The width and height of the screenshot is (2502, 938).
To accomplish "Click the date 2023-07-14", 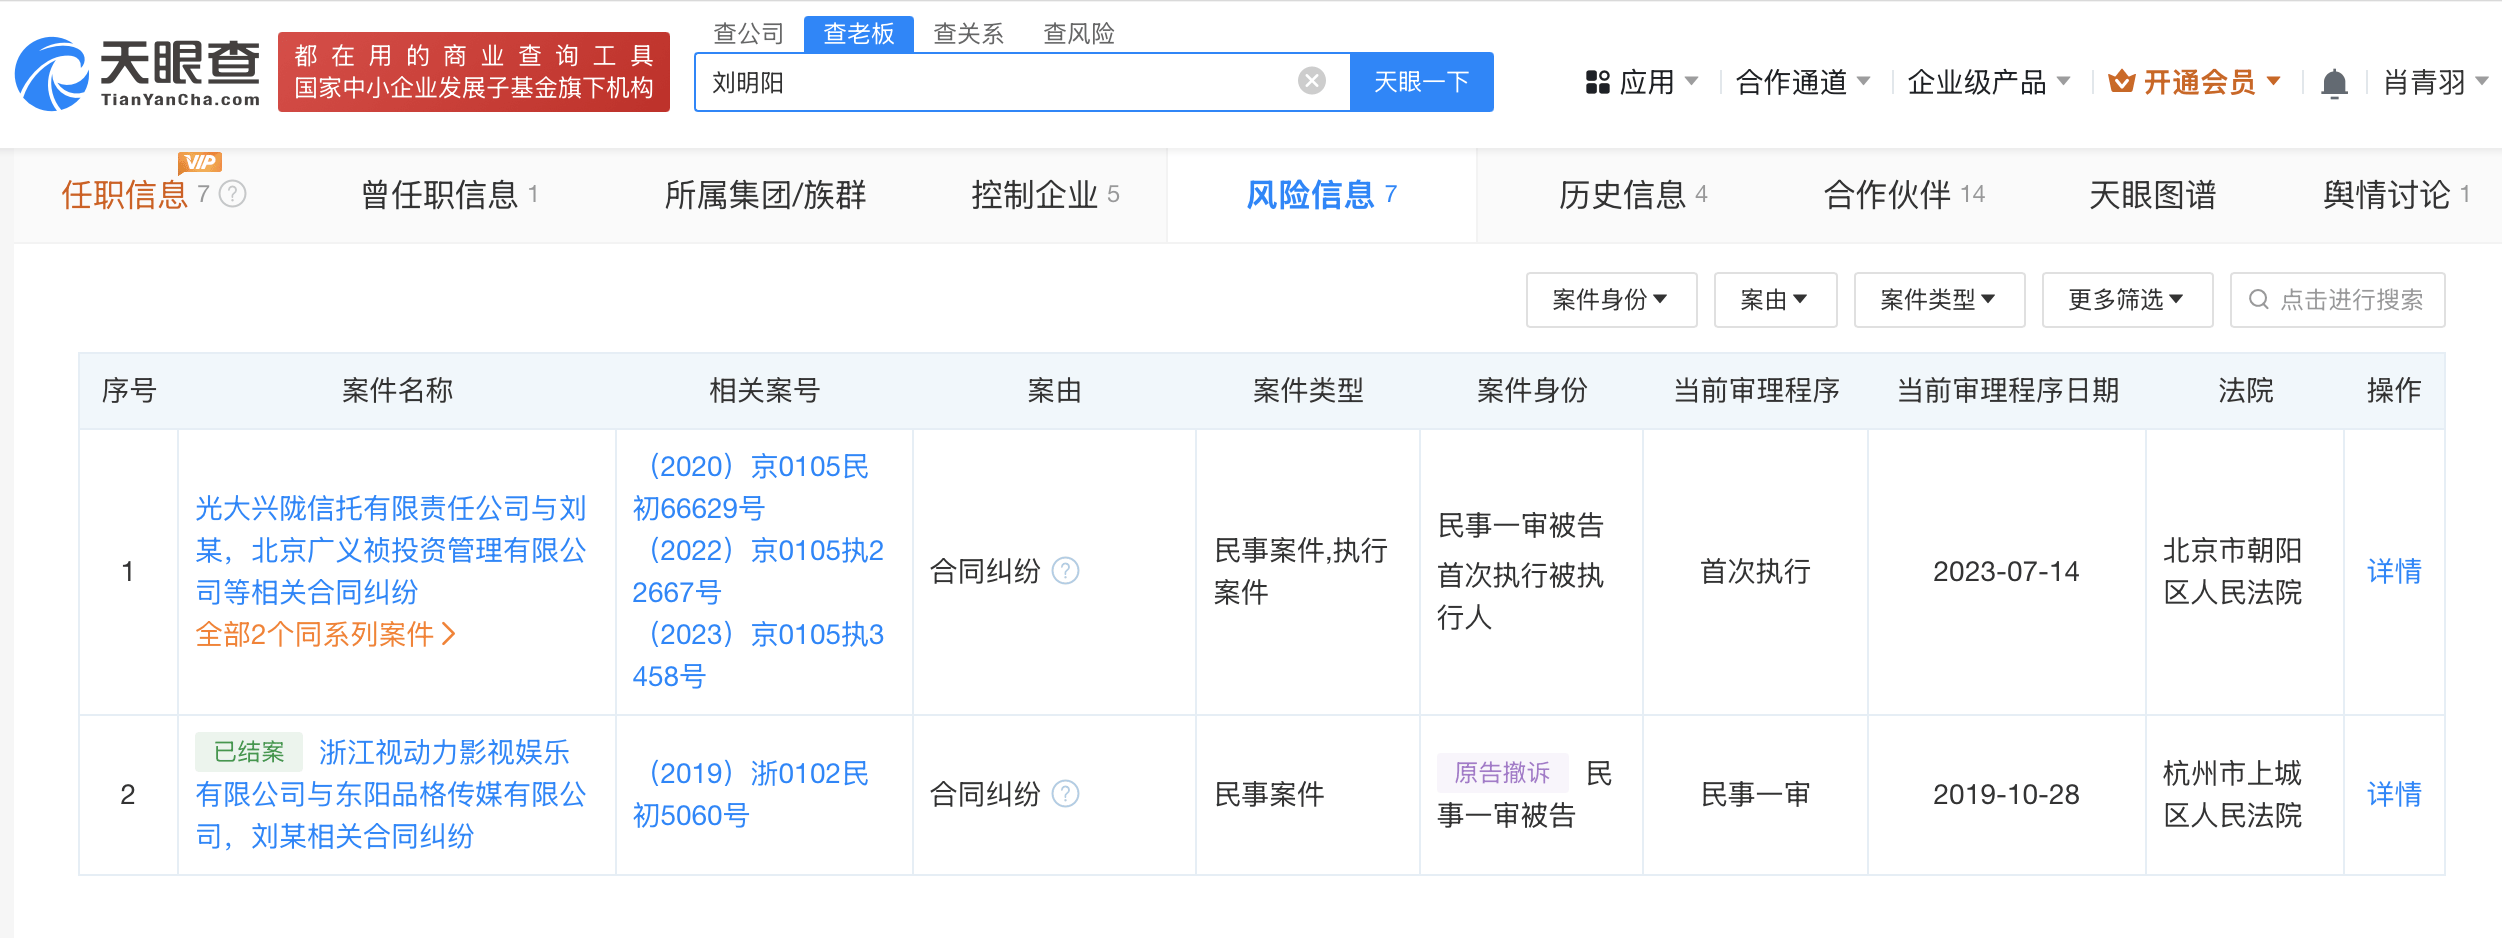I will (2006, 571).
